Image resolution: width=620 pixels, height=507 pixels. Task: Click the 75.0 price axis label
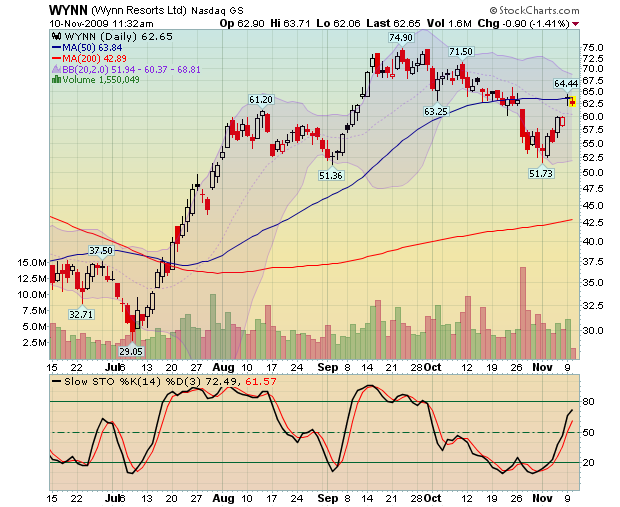pyautogui.click(x=593, y=48)
